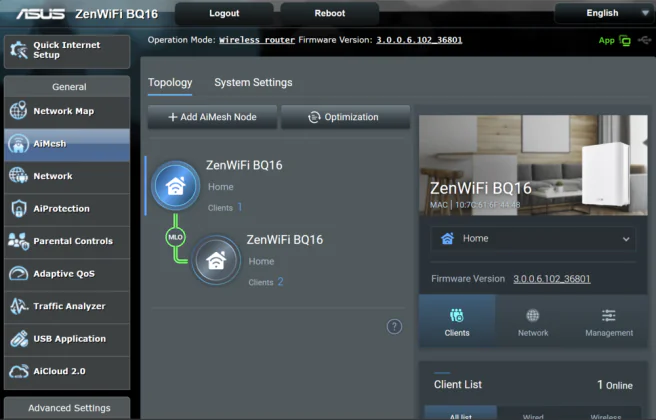Select the main ZenWiFi BQ16 router node icon
The height and width of the screenshot is (420, 656).
pos(176,186)
